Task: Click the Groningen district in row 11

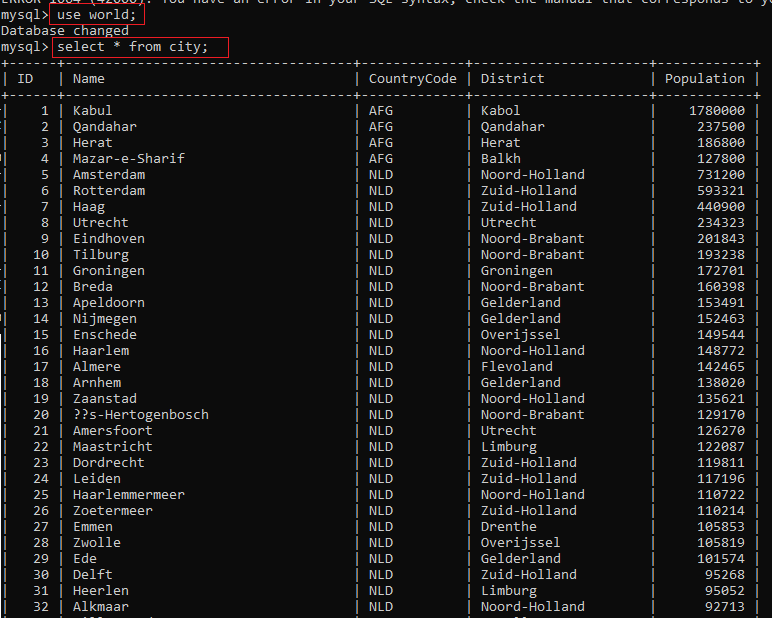Action: click(516, 271)
